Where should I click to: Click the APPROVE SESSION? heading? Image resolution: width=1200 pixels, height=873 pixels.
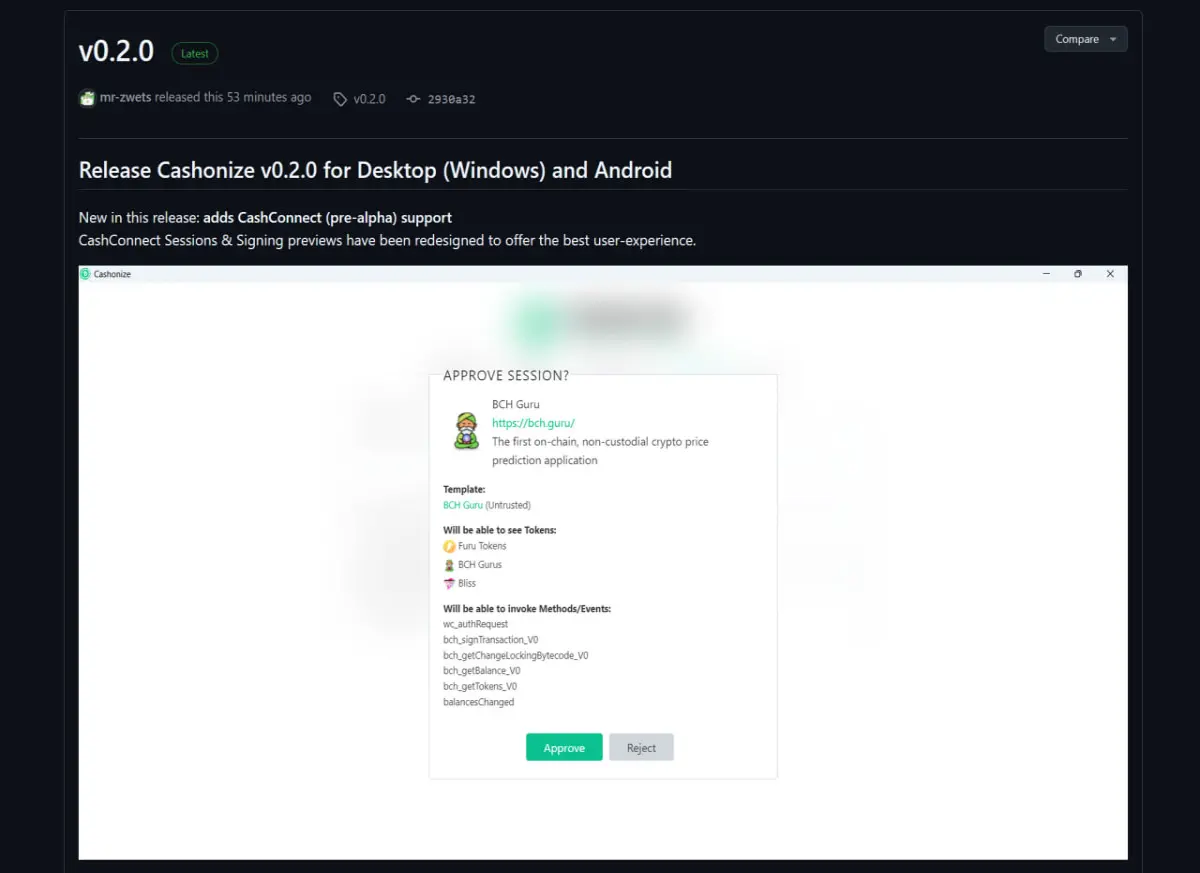(506, 376)
